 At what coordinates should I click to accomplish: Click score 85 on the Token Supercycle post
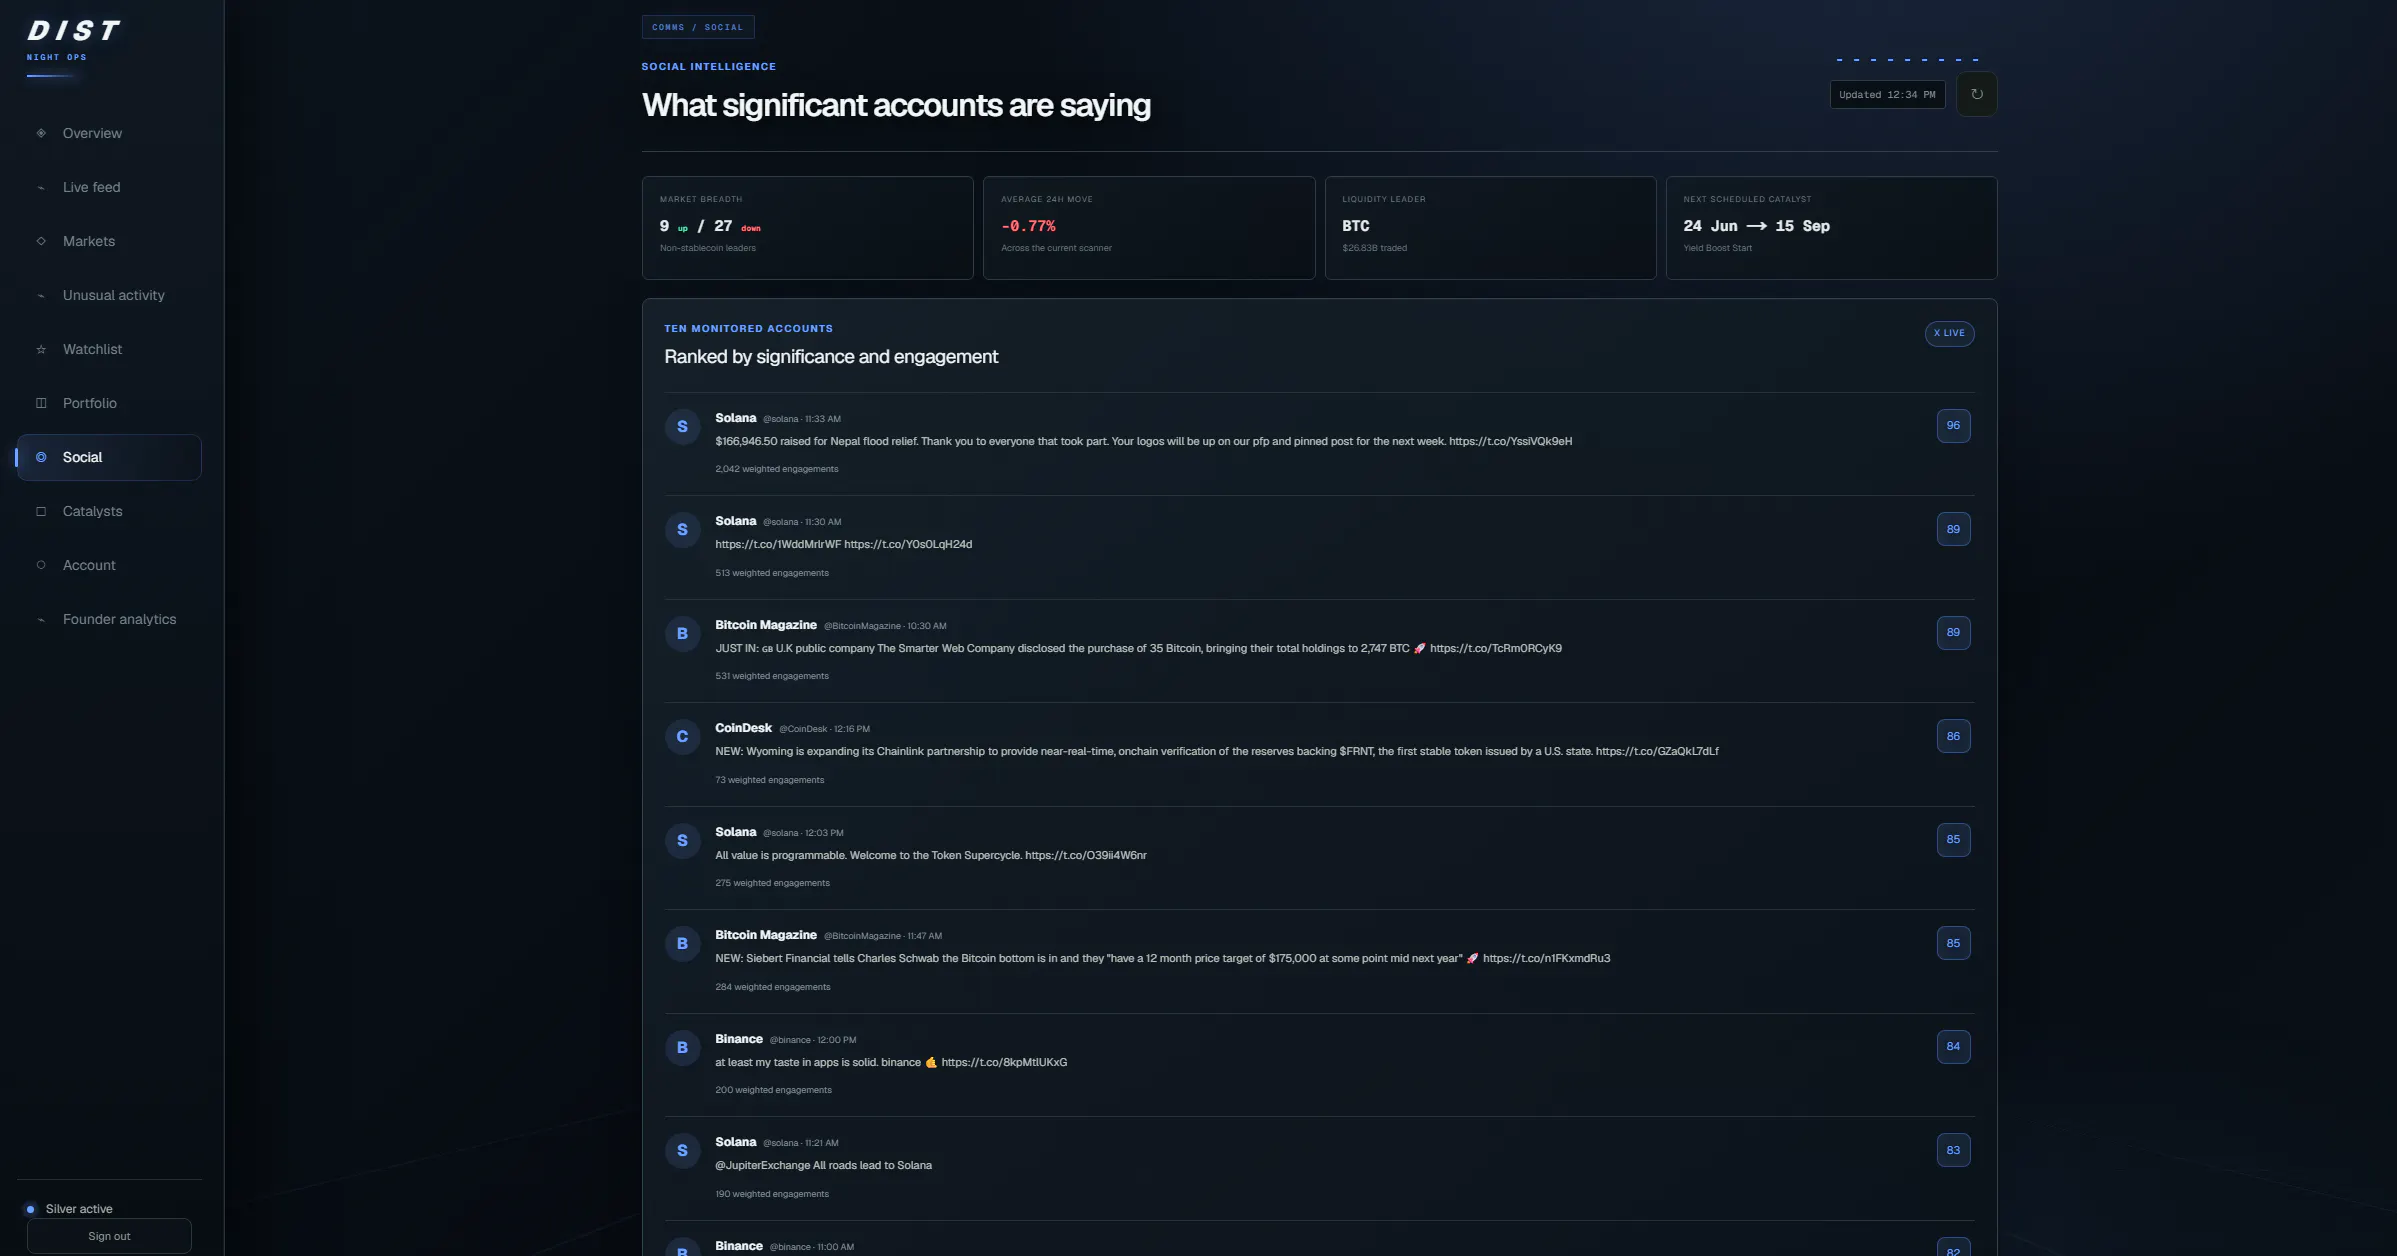tap(1953, 839)
